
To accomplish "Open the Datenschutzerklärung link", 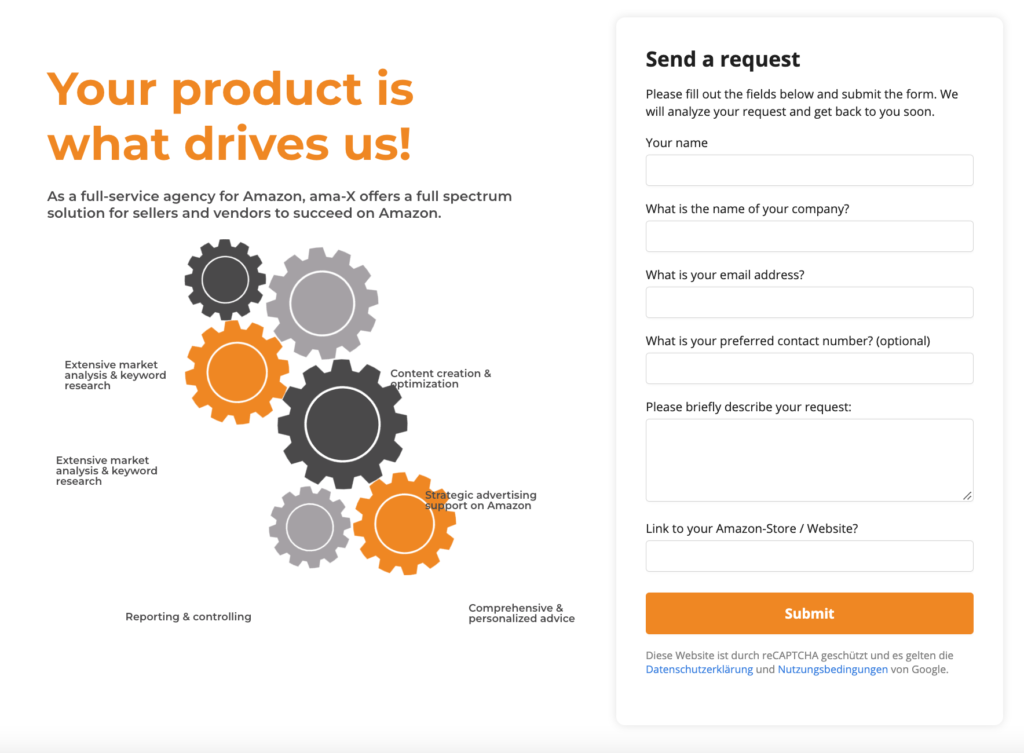I will (x=699, y=669).
